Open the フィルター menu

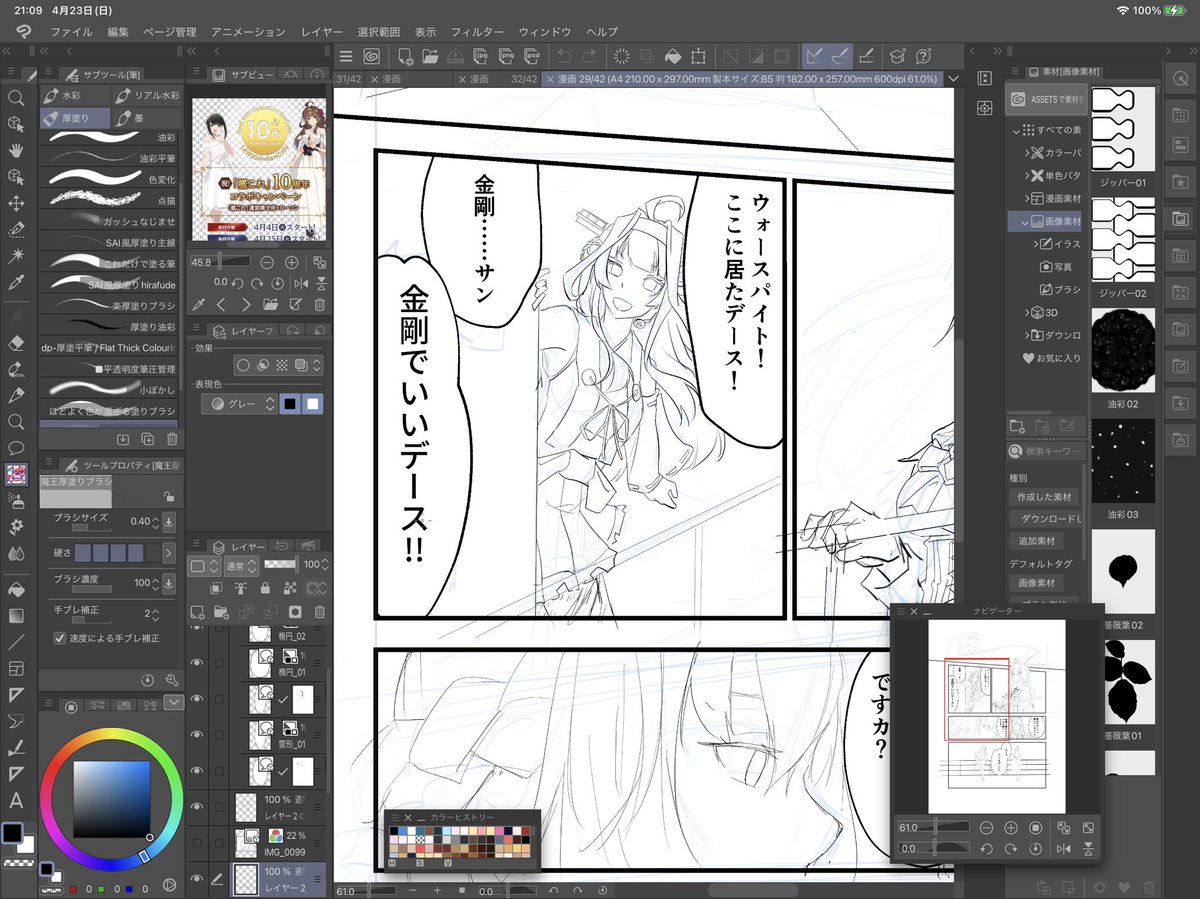(477, 32)
